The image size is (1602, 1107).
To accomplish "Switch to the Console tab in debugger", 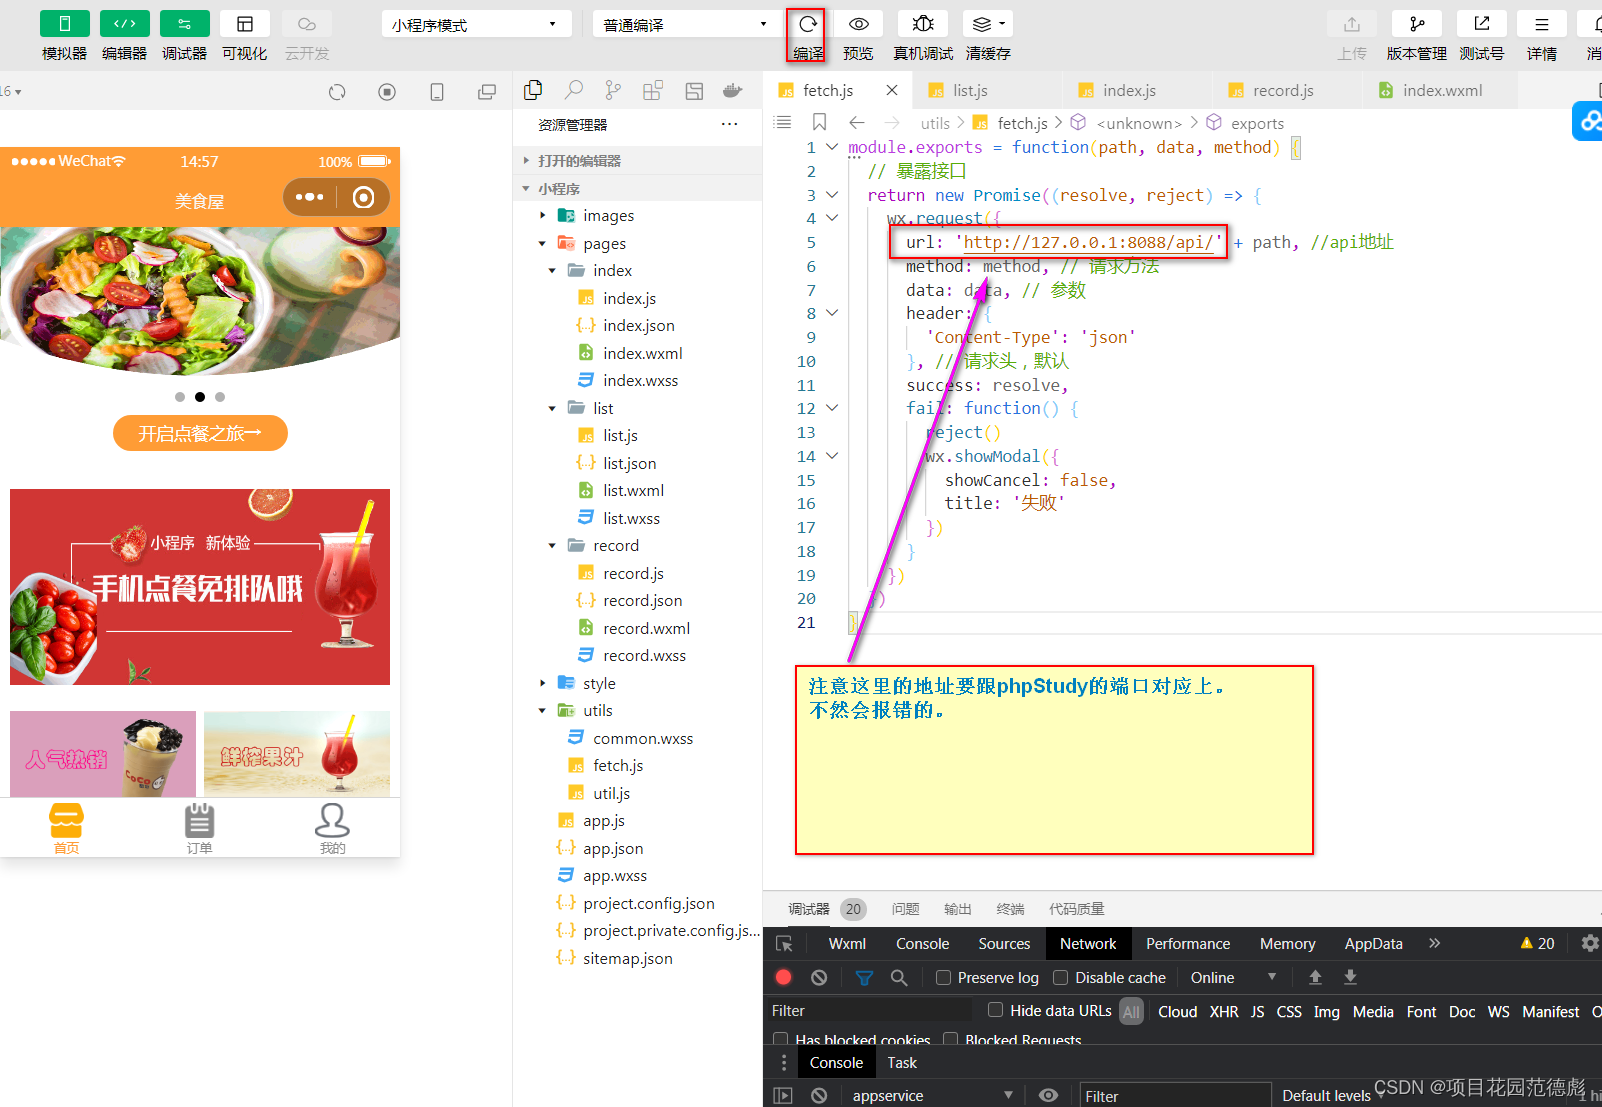I will tap(921, 943).
